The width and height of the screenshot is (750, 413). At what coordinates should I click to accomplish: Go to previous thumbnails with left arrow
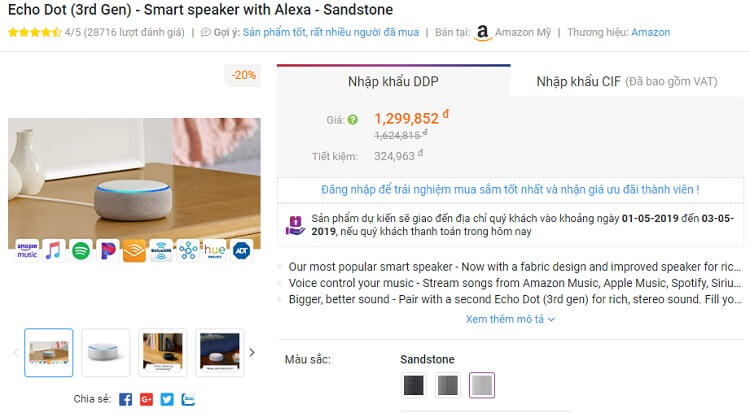click(16, 353)
